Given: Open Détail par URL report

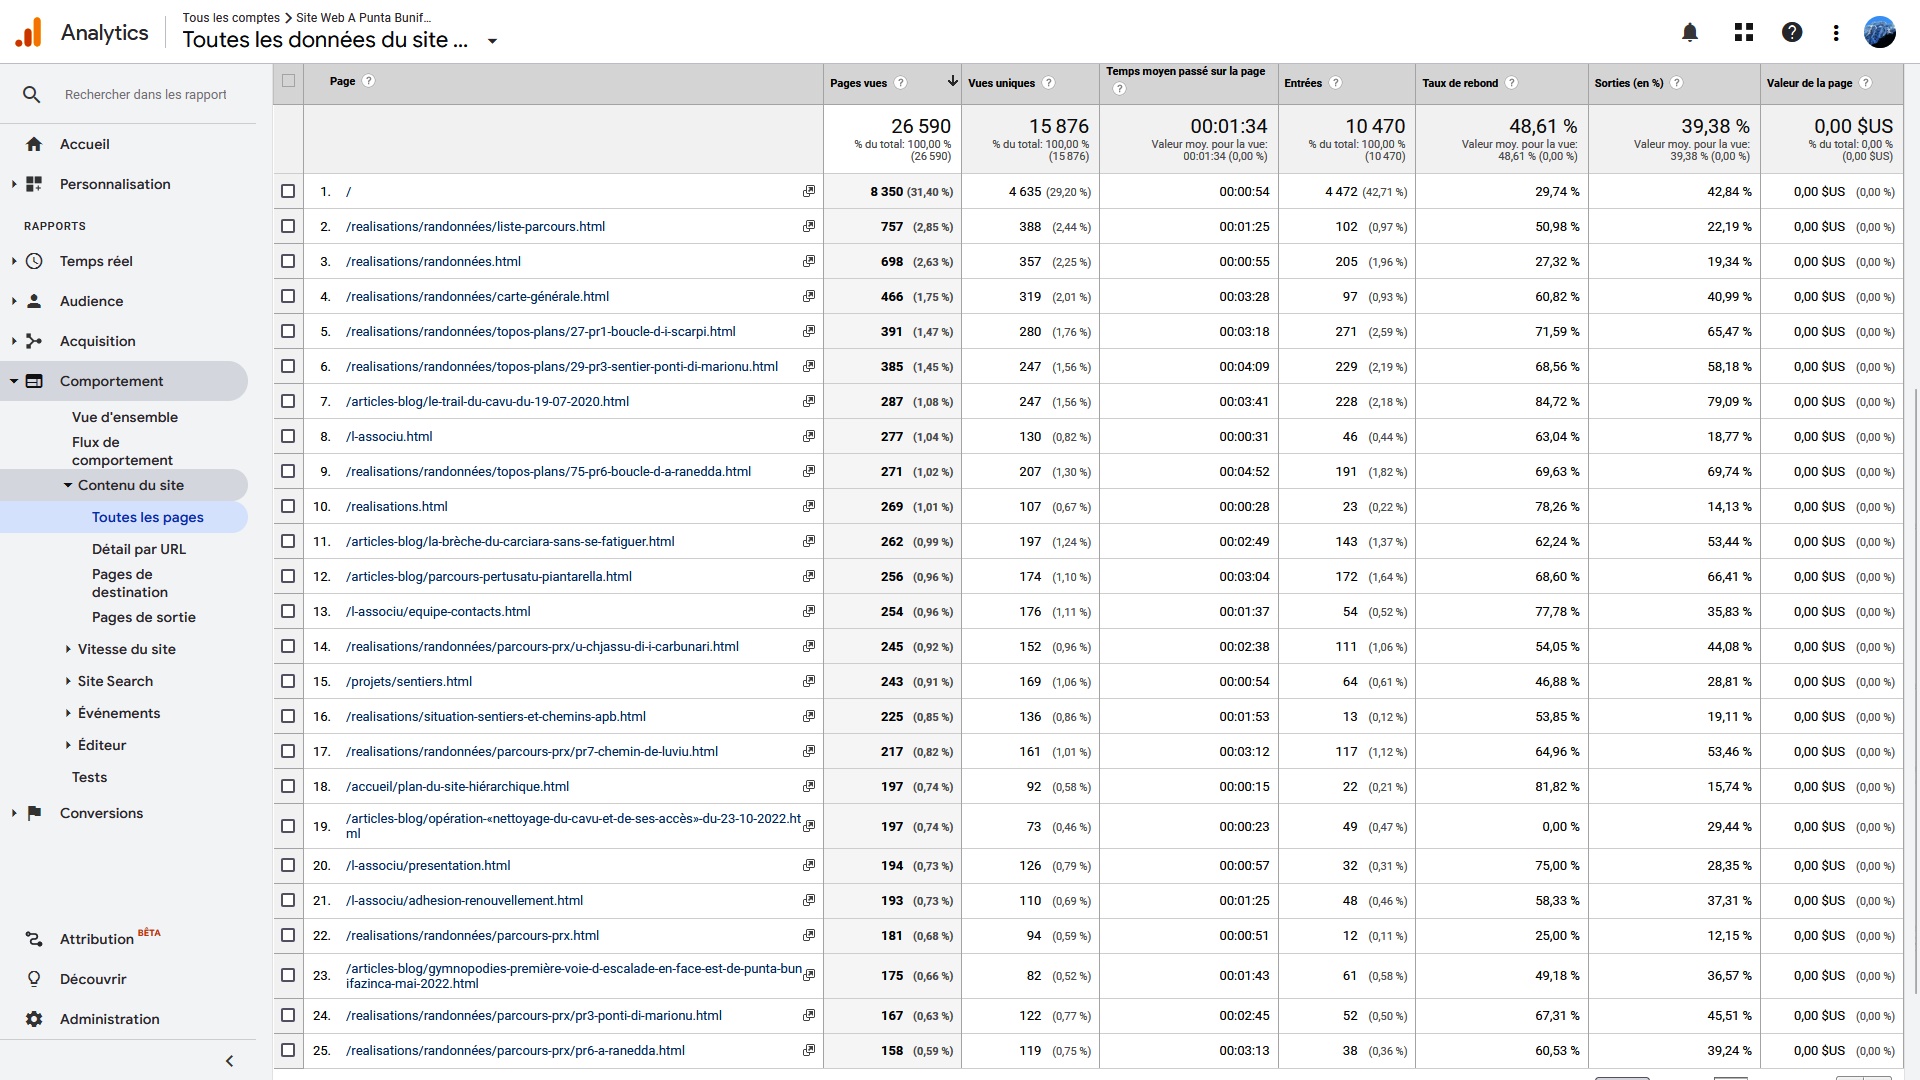Looking at the screenshot, I should (139, 549).
